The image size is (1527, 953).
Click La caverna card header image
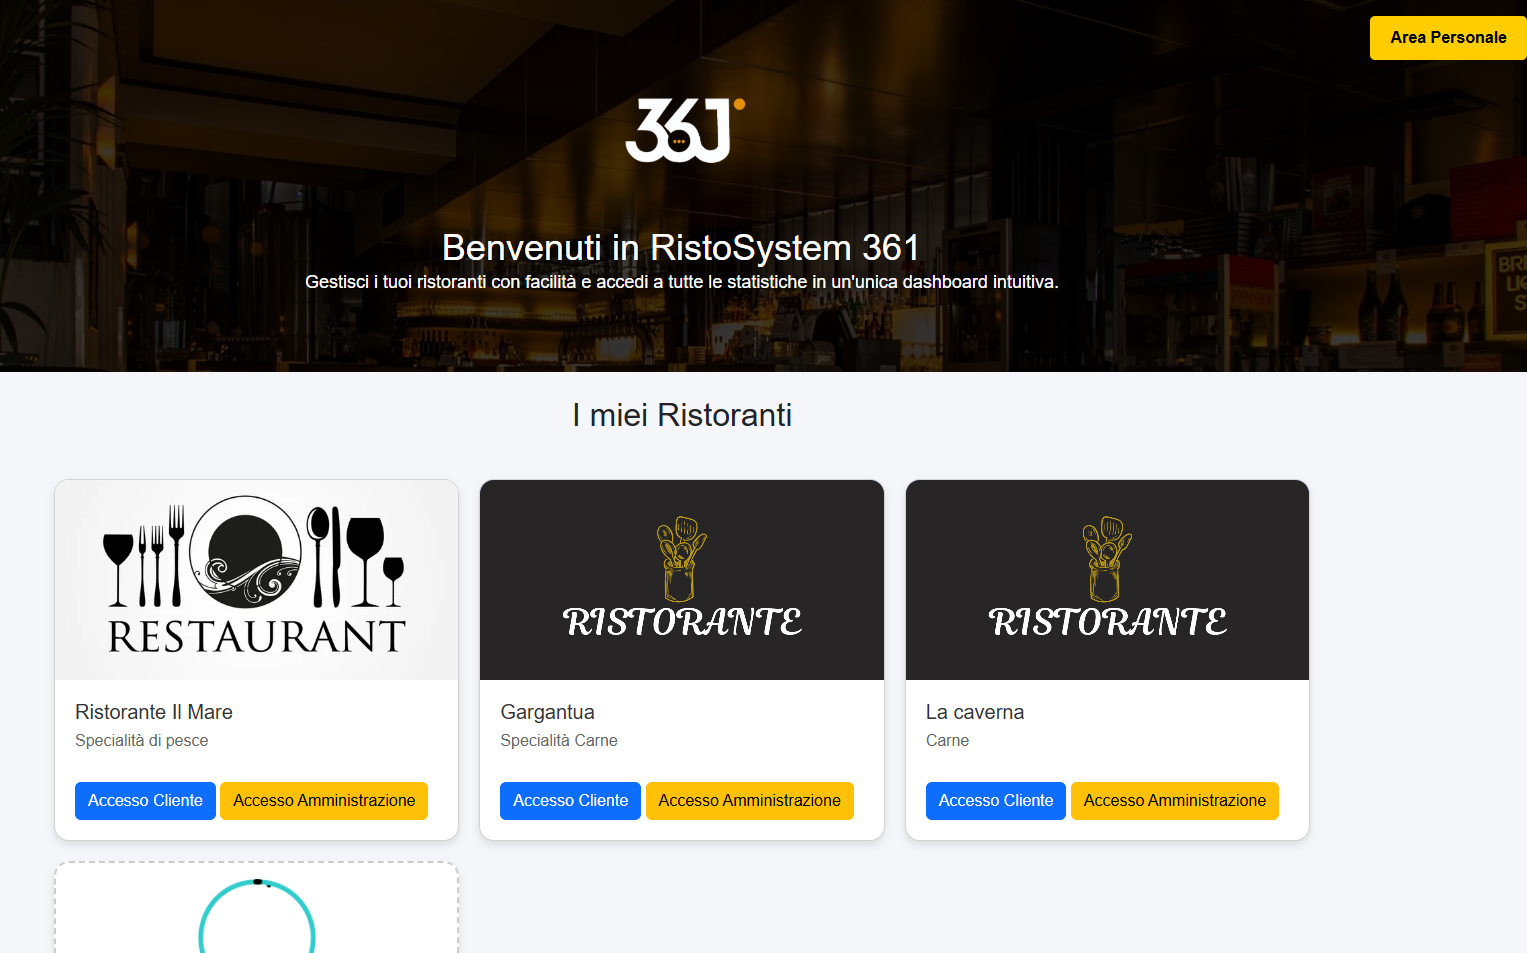click(x=1107, y=579)
